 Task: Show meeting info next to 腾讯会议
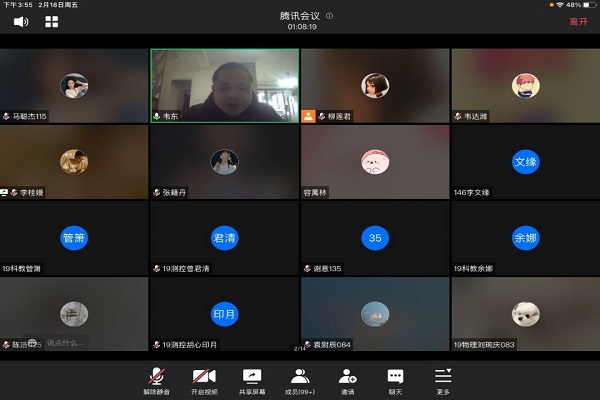pyautogui.click(x=330, y=16)
